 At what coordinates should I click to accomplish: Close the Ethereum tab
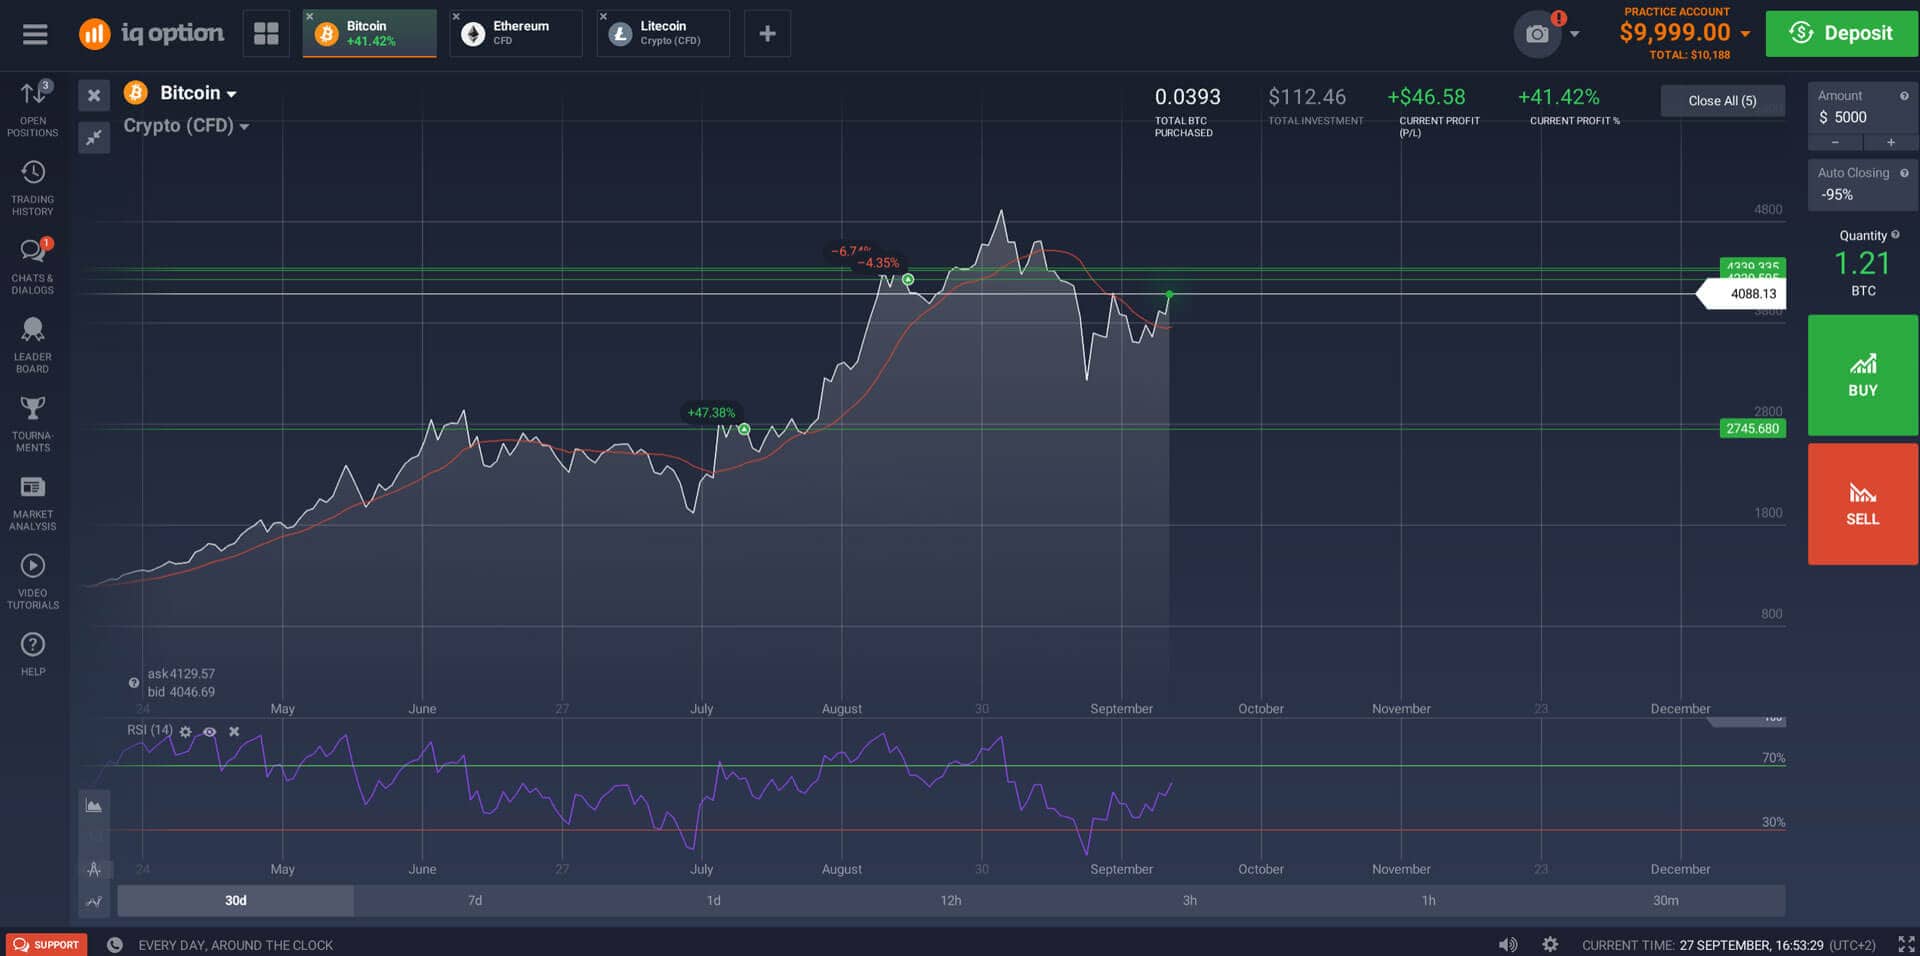pyautogui.click(x=456, y=16)
